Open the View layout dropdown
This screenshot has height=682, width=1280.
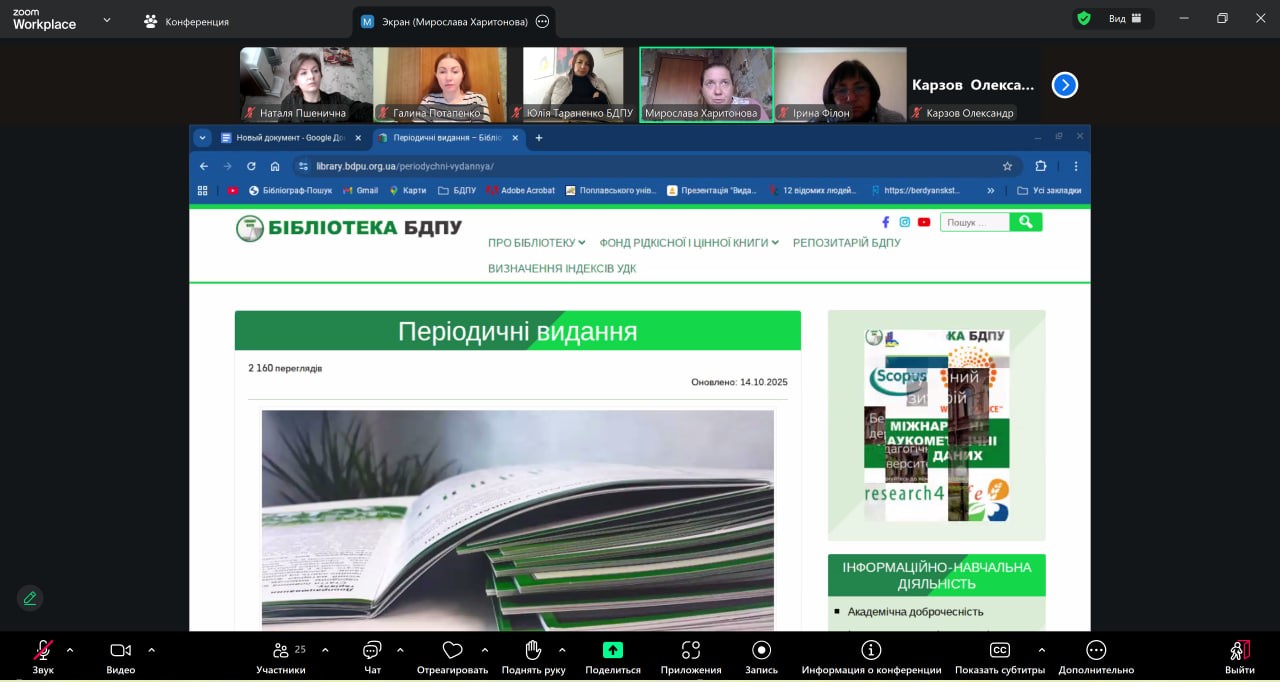[x=1124, y=18]
